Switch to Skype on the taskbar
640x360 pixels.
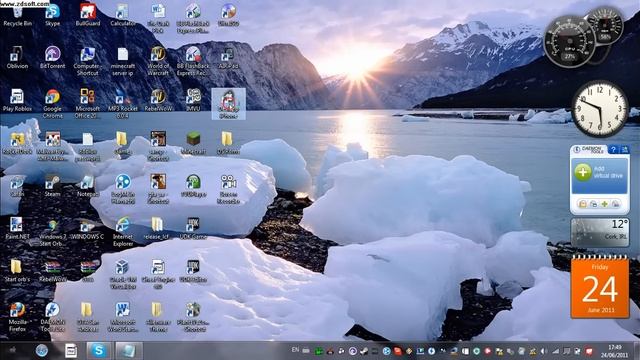[98, 350]
